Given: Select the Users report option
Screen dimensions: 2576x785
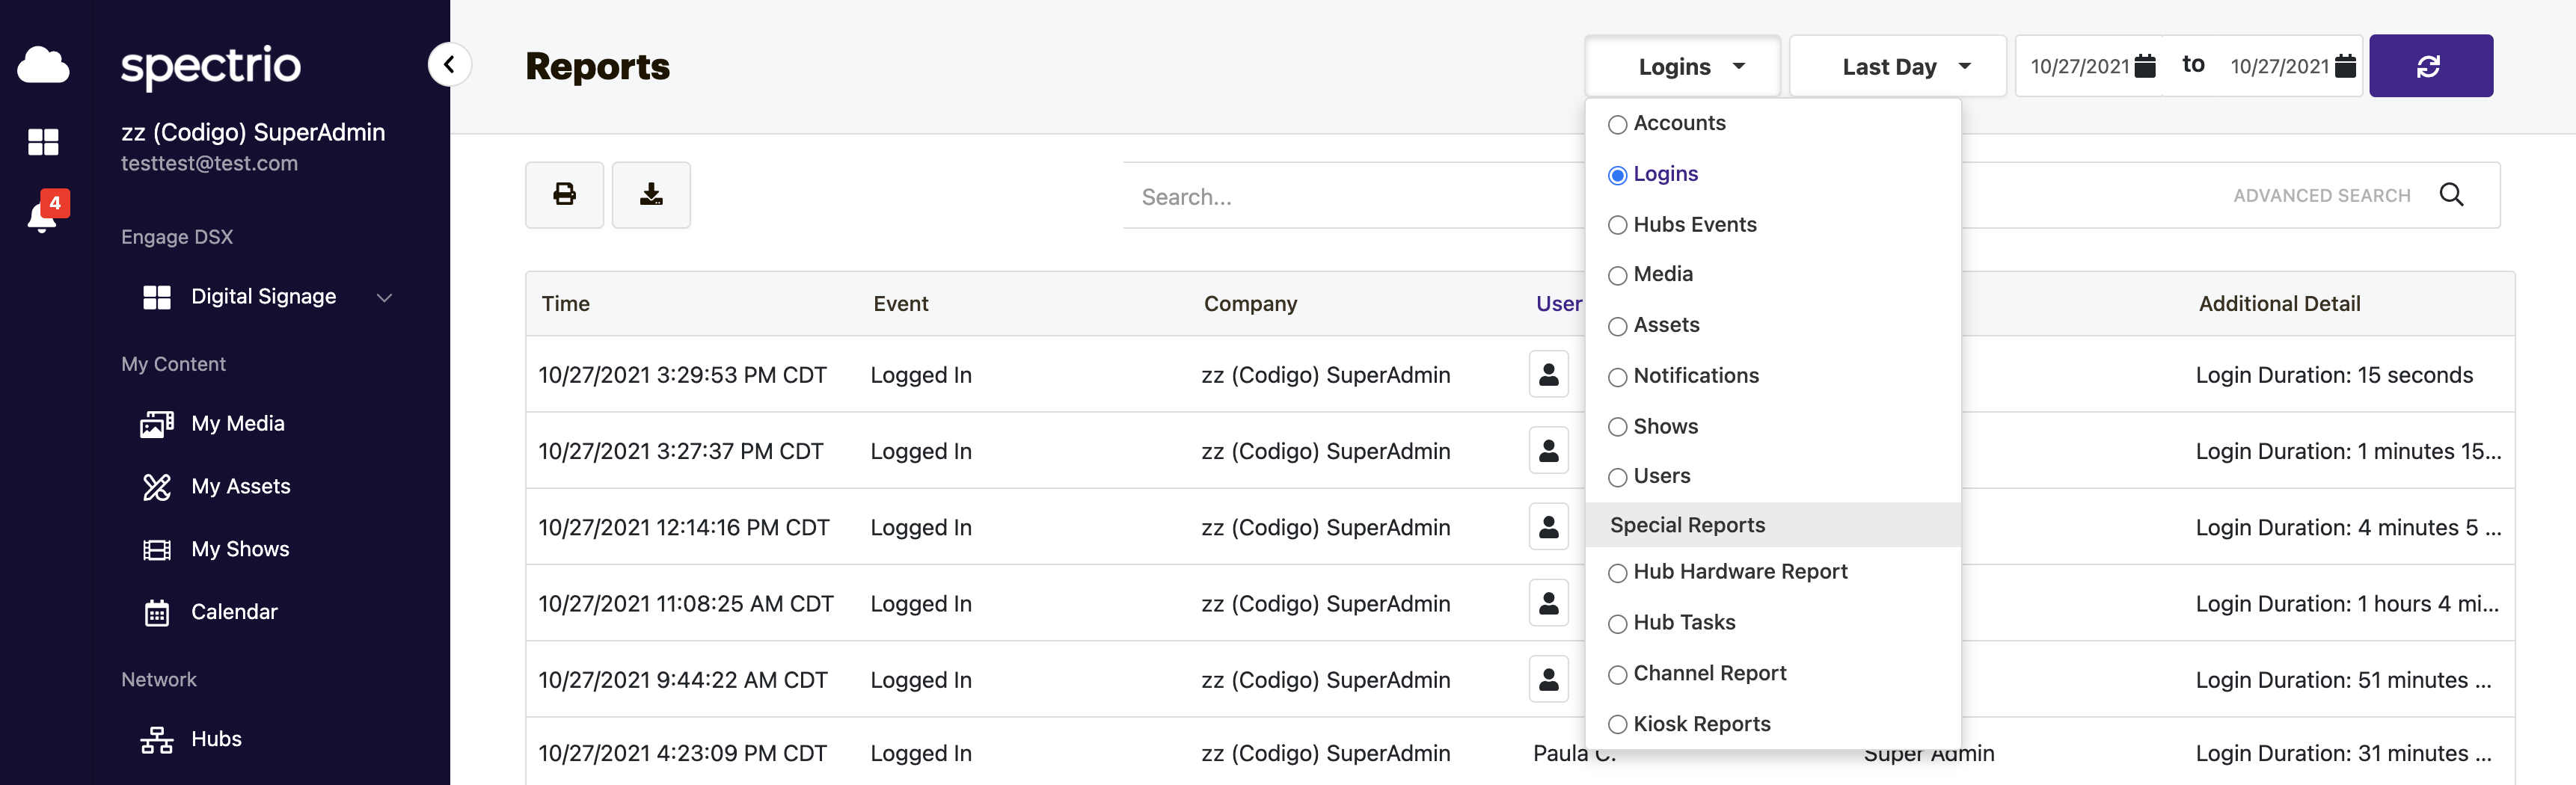Looking at the screenshot, I should click(1649, 476).
